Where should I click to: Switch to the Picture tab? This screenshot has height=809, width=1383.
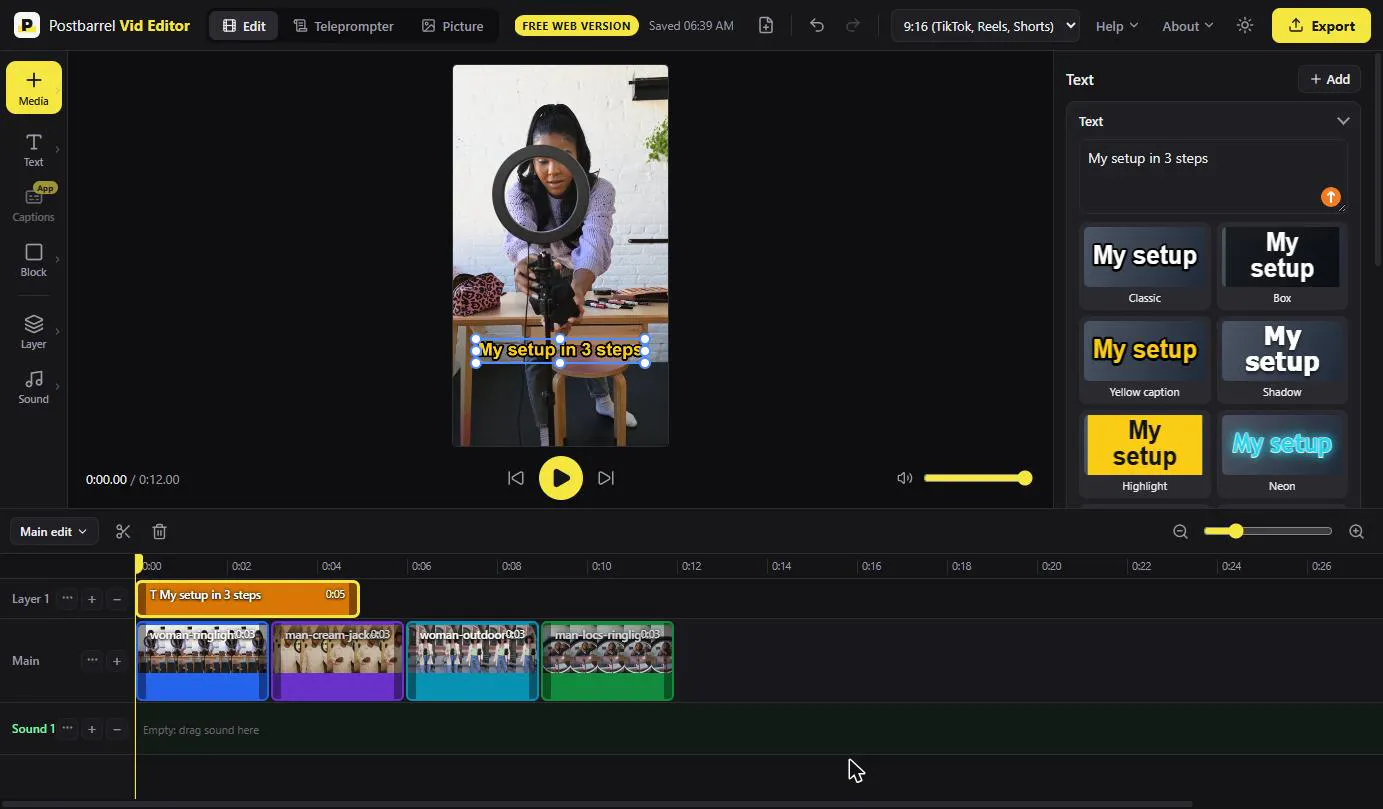453,26
